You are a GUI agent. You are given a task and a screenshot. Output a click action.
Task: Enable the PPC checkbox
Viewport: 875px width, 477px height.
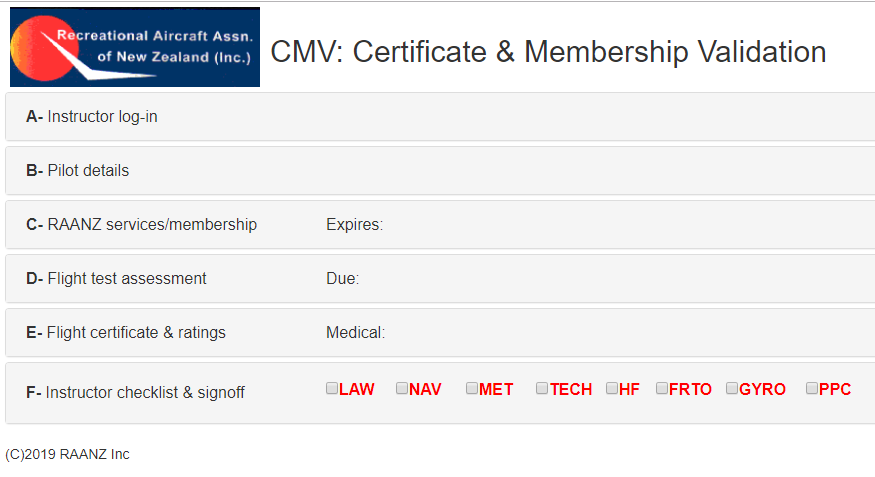[x=812, y=388]
